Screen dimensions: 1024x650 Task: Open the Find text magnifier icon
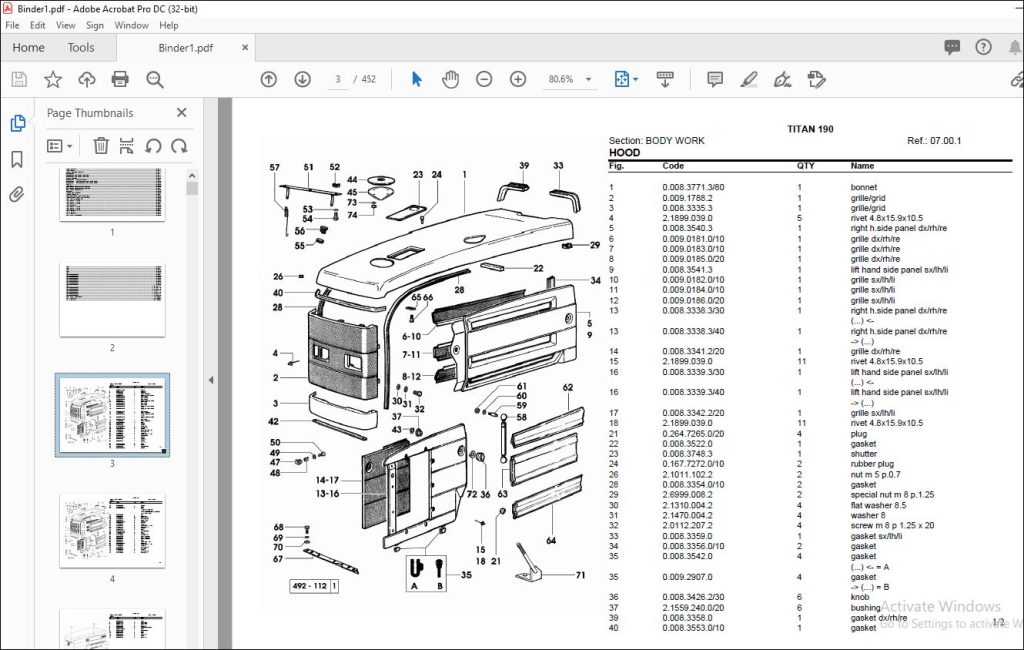click(155, 79)
